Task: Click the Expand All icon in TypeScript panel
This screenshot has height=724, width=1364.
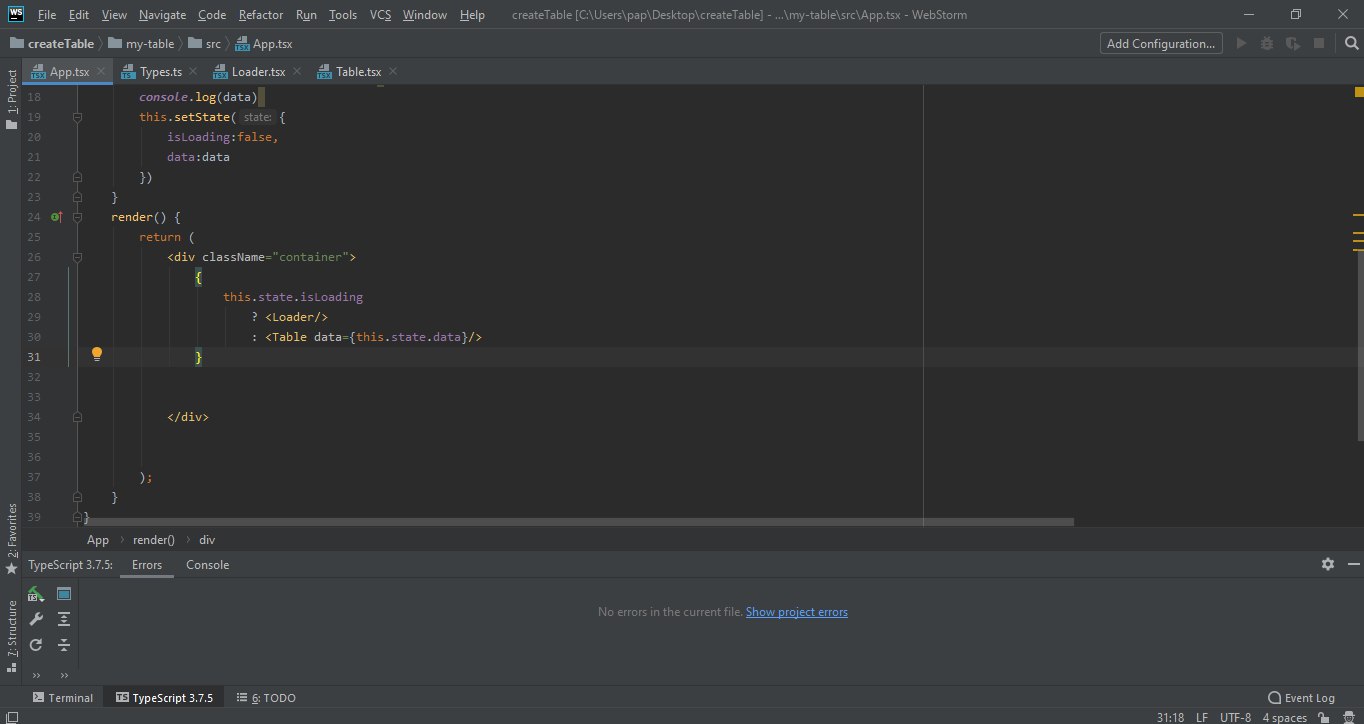Action: tap(64, 619)
